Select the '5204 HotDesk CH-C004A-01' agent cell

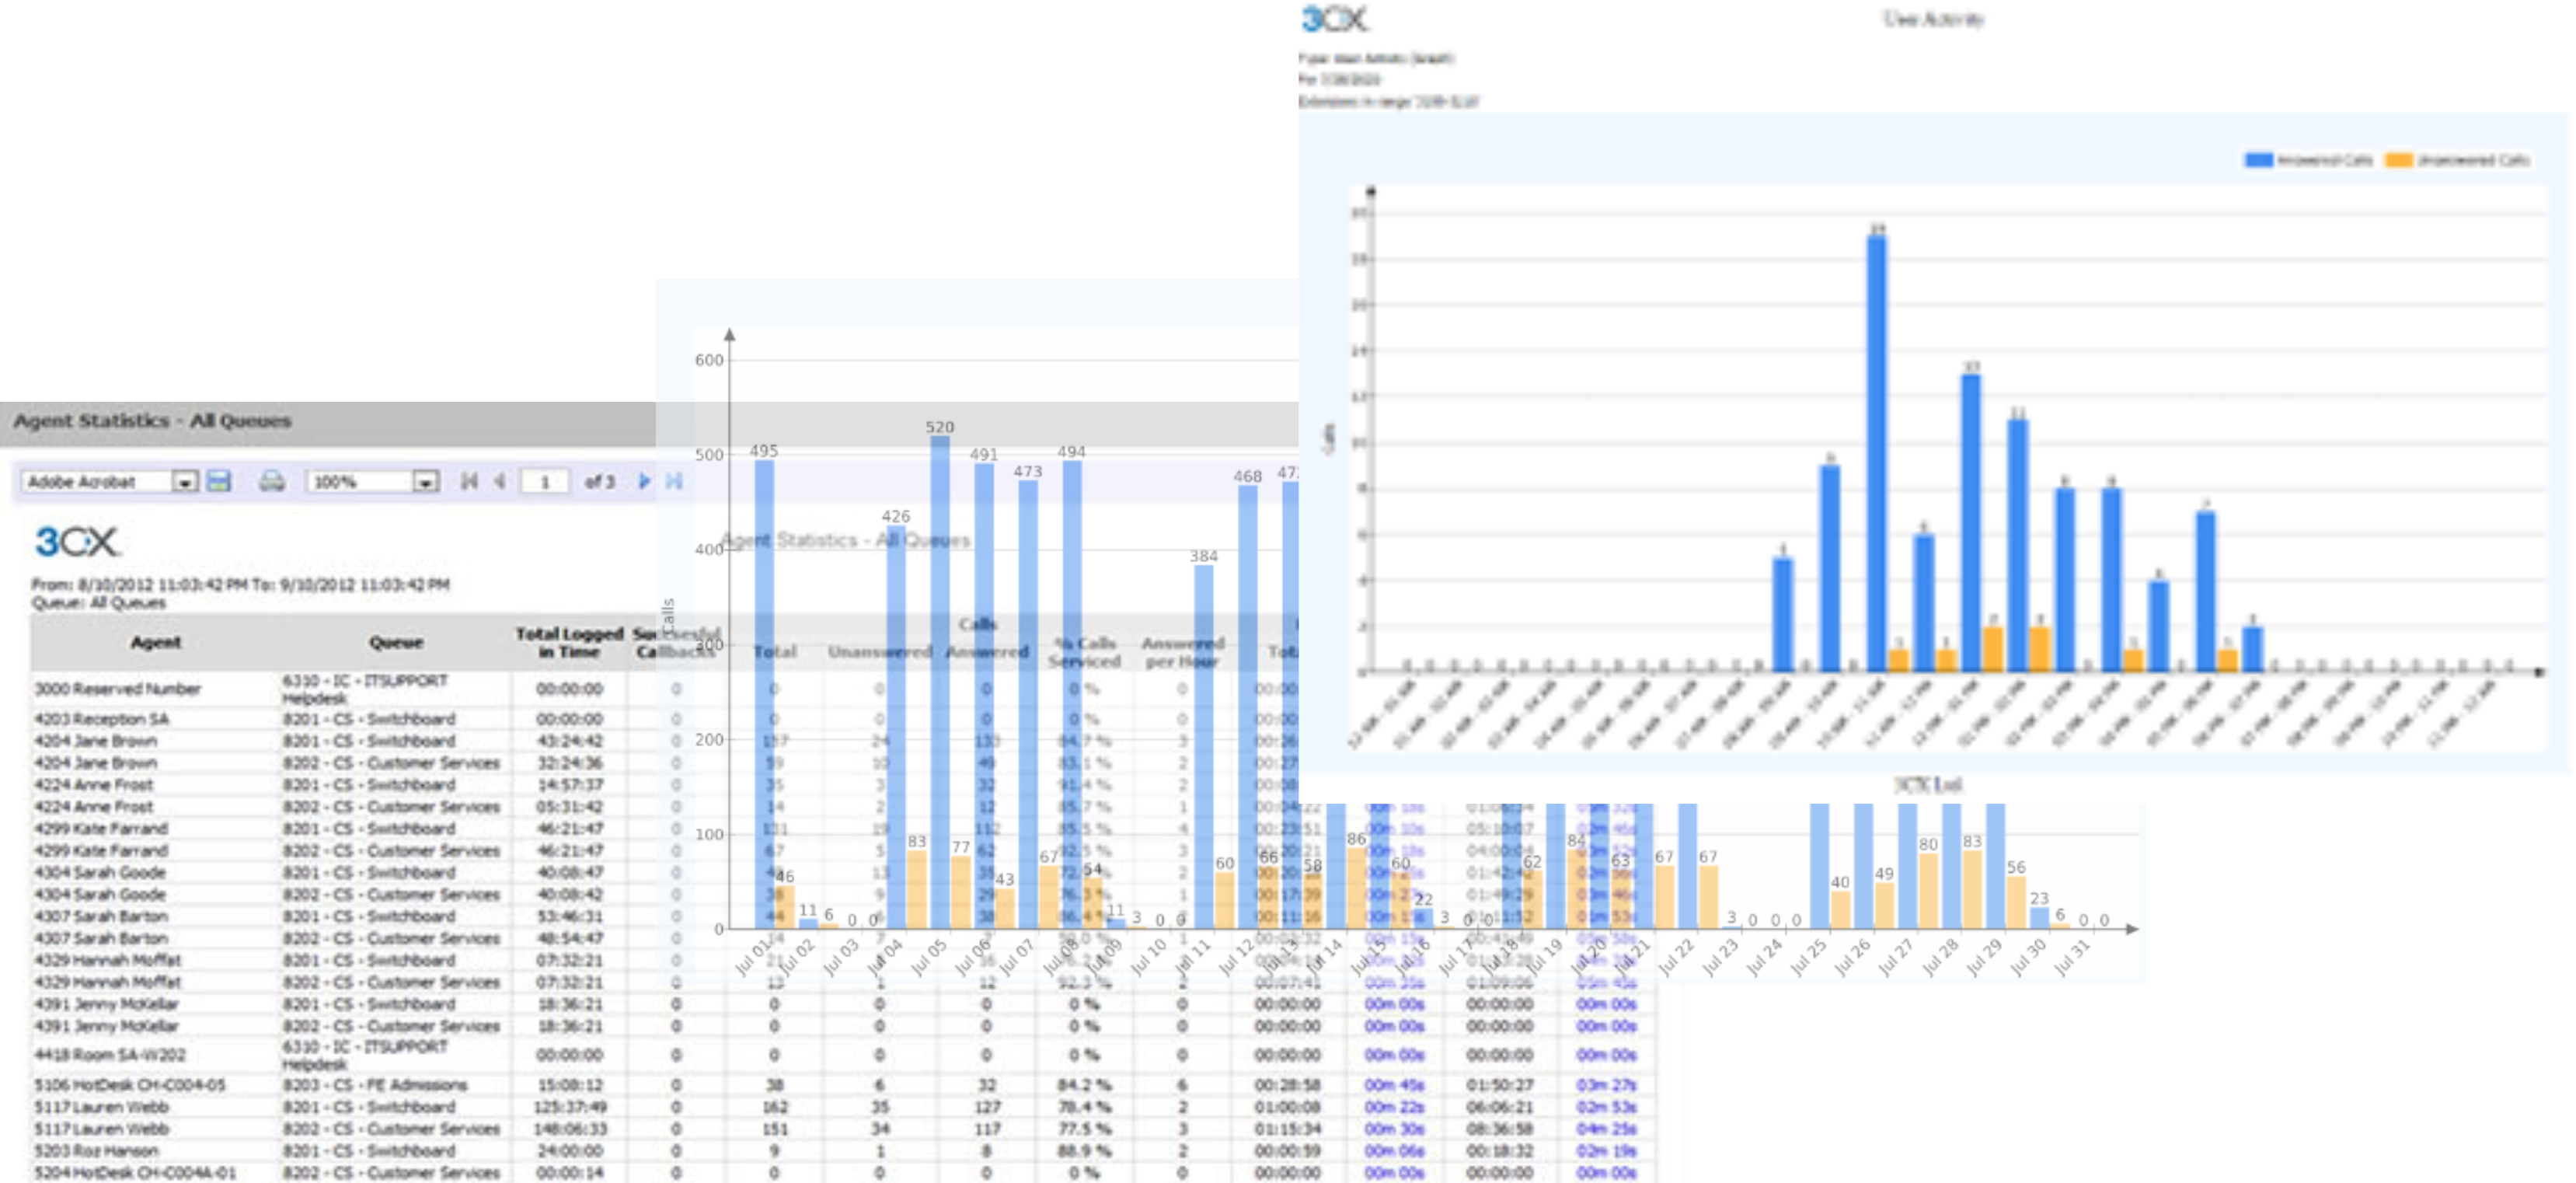pos(136,1172)
